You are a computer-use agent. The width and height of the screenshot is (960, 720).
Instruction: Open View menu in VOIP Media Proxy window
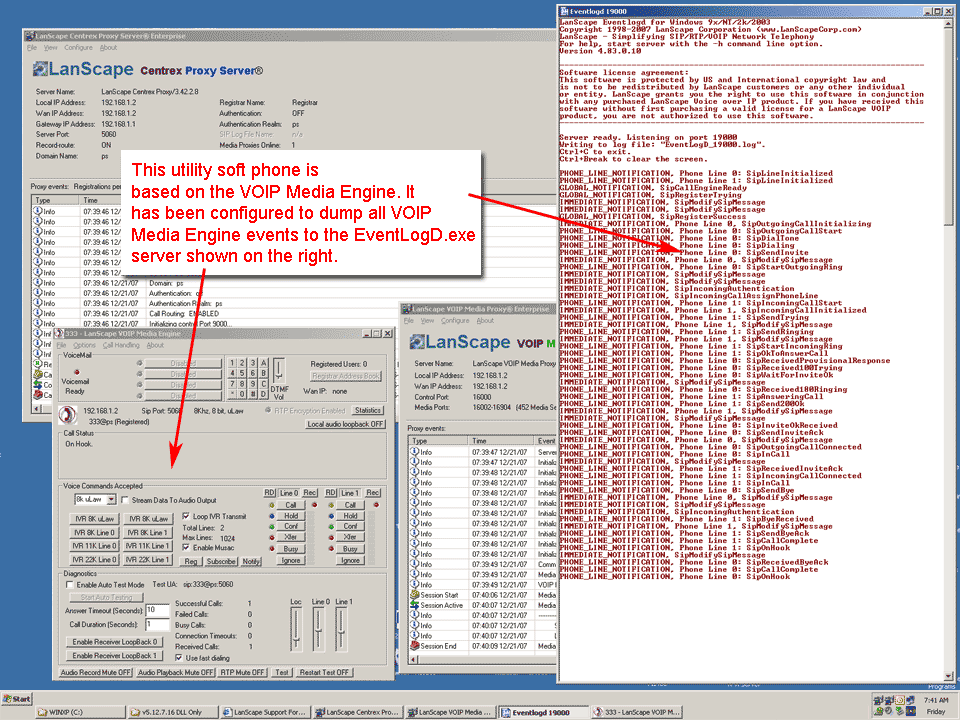(427, 320)
